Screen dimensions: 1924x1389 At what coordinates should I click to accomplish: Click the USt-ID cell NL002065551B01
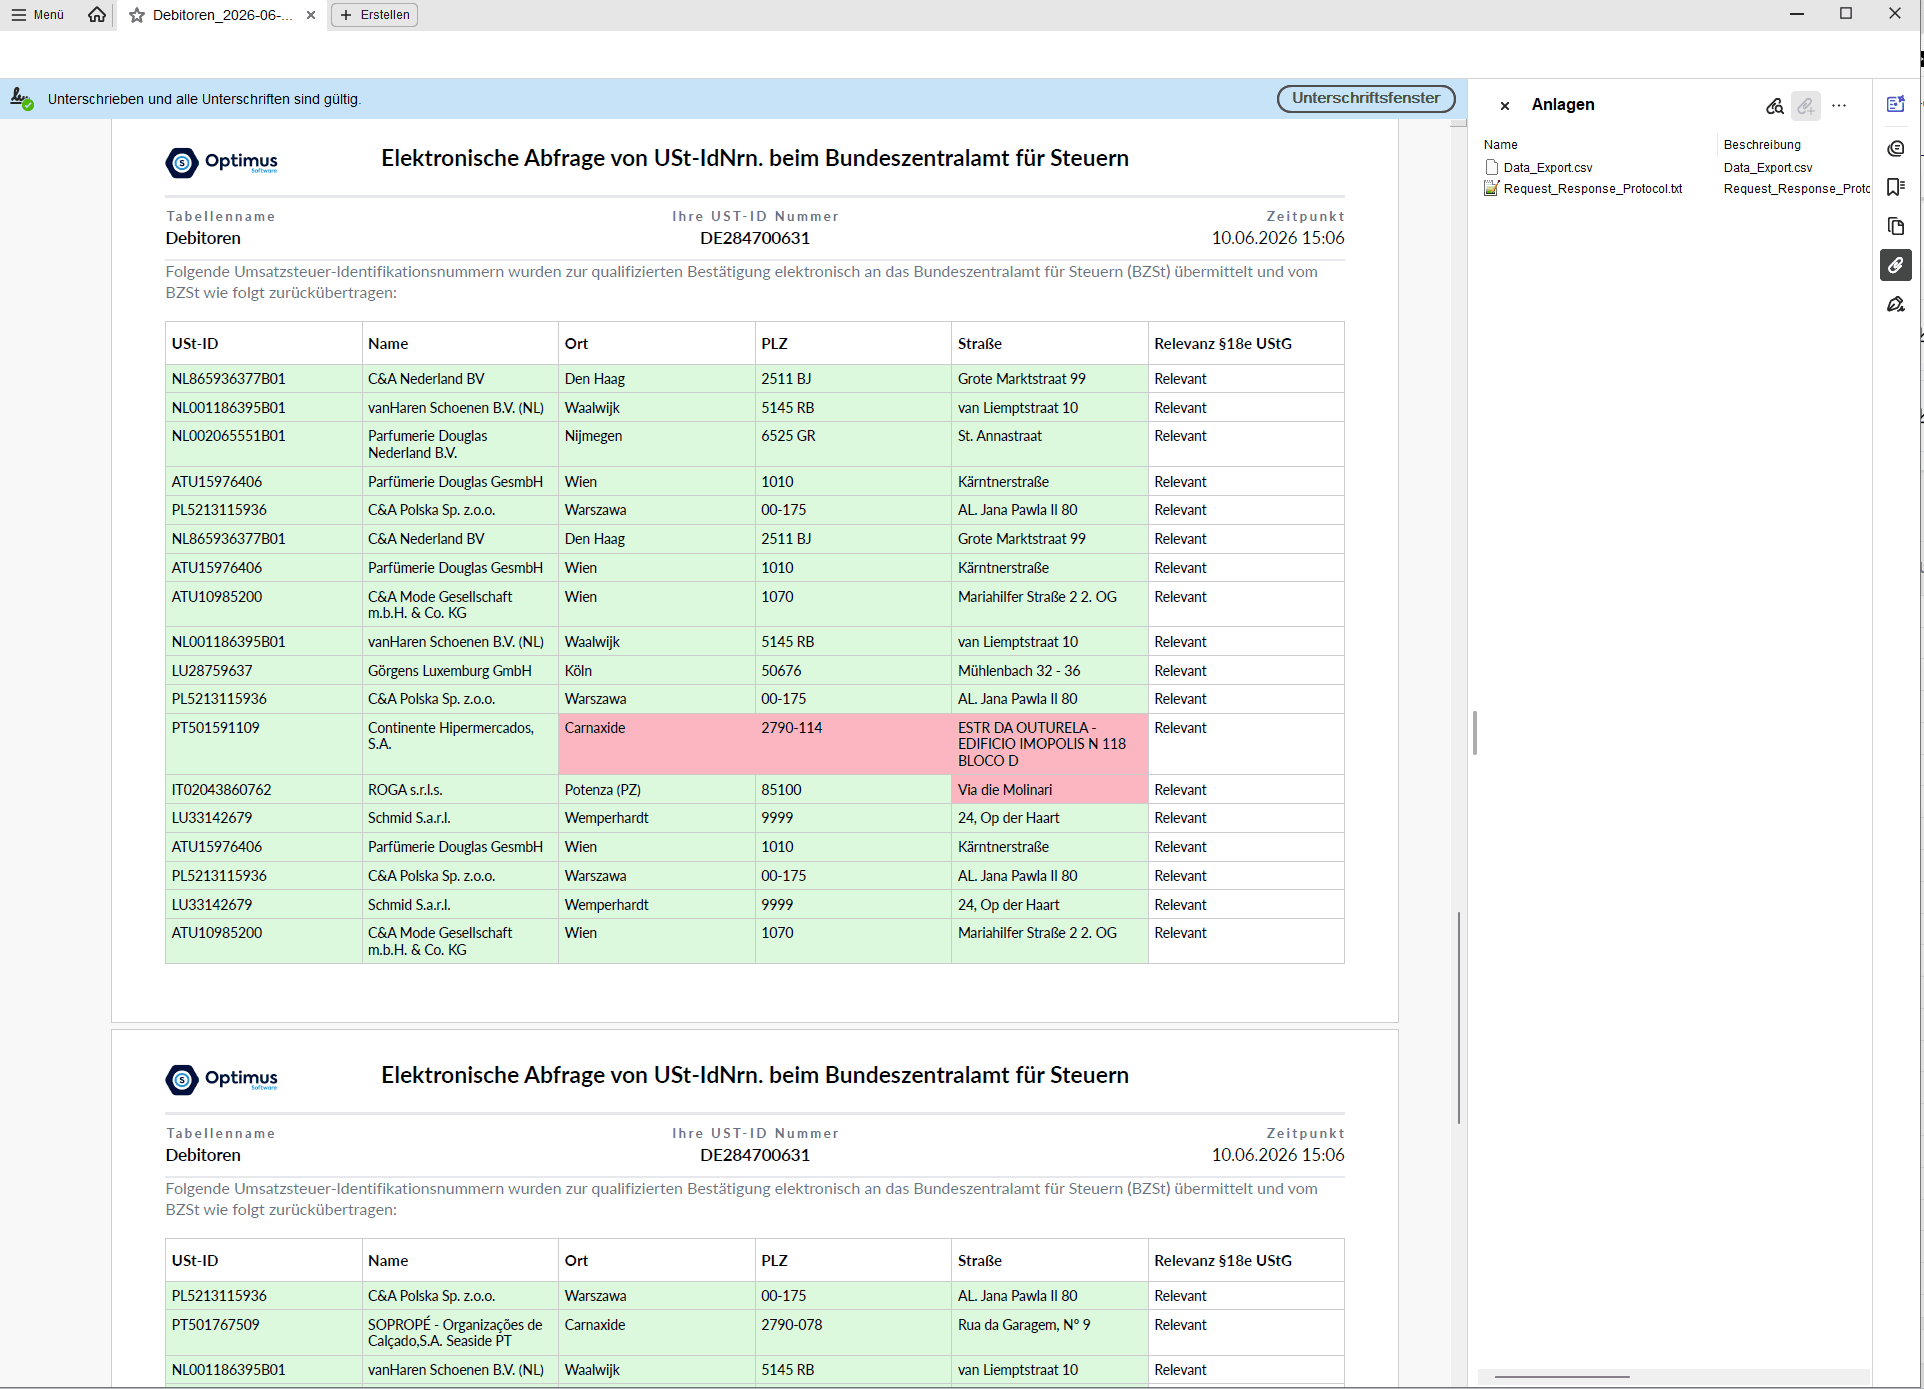[263, 444]
